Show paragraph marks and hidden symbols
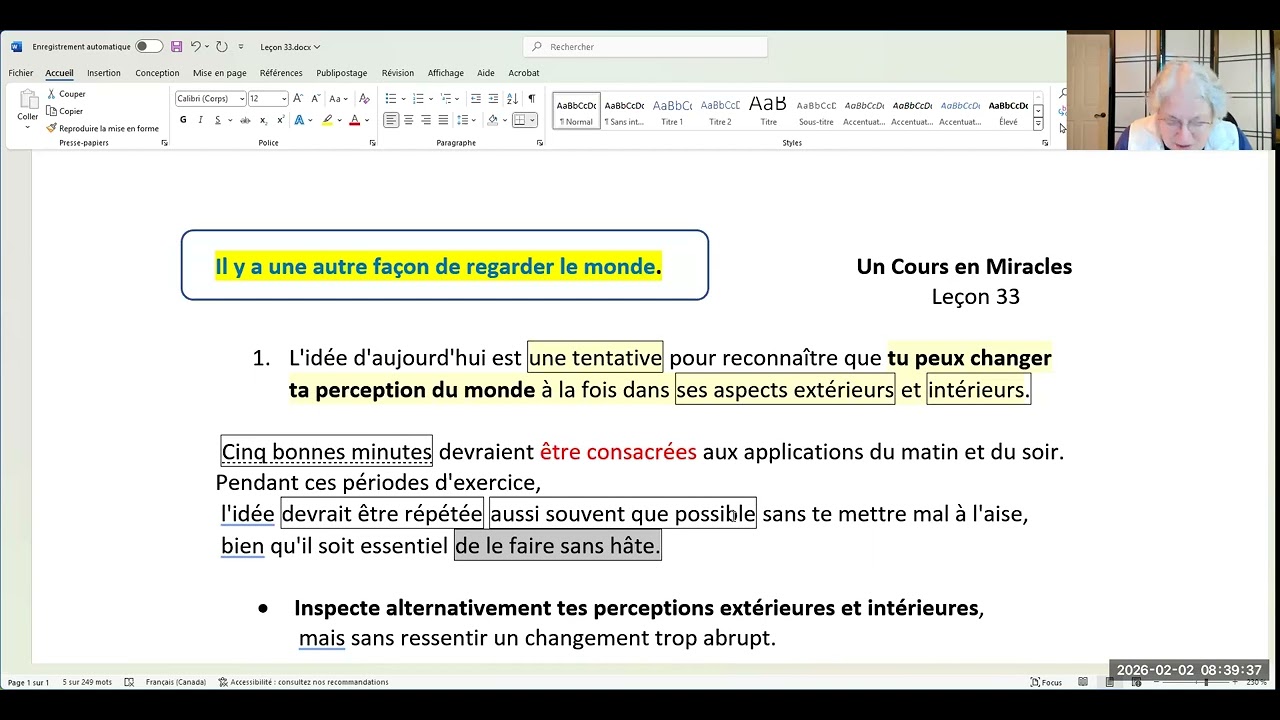 pos(531,98)
